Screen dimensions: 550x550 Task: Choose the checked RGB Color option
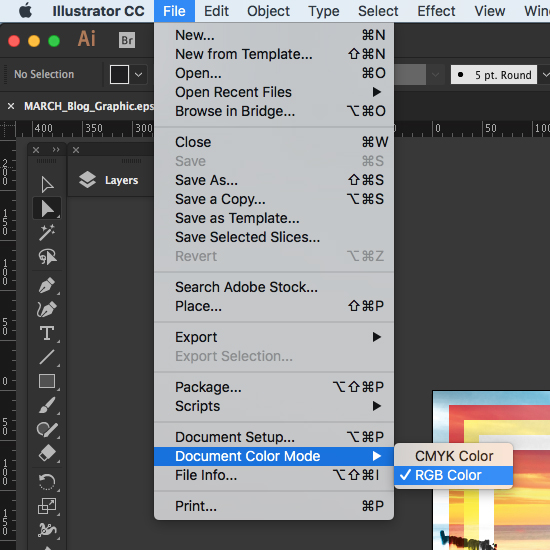point(453,475)
